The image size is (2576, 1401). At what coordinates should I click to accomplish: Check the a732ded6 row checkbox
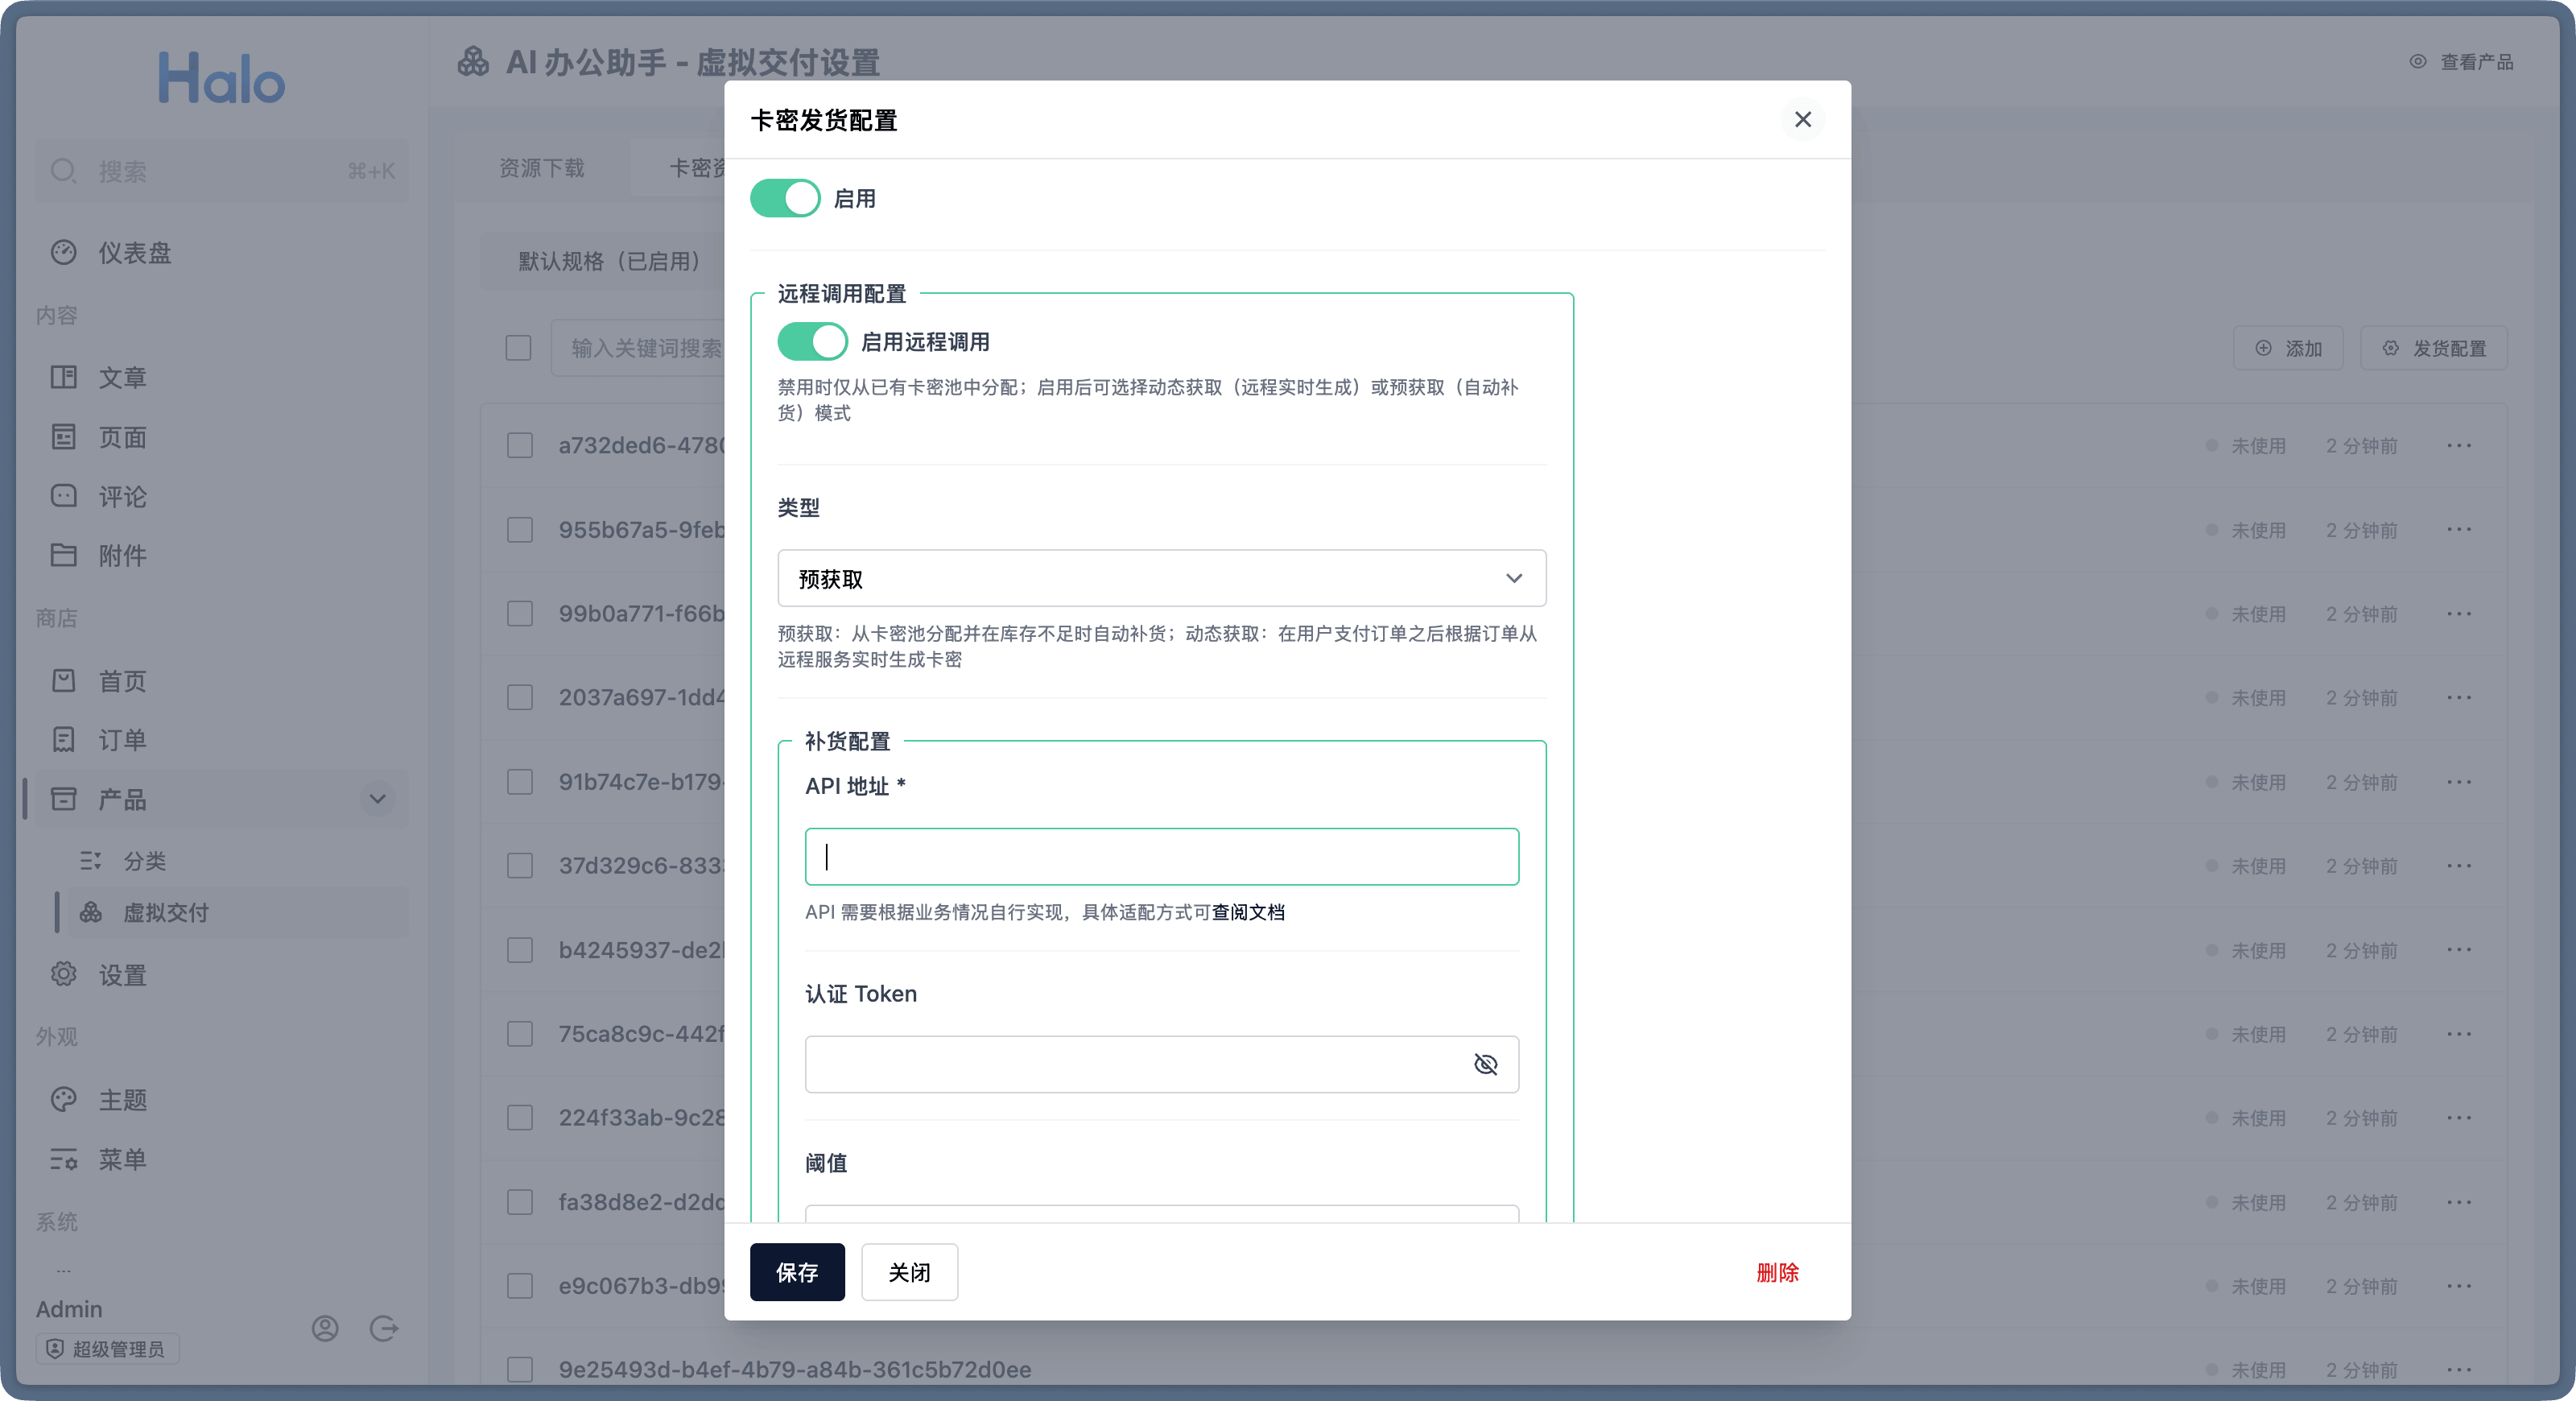point(520,445)
